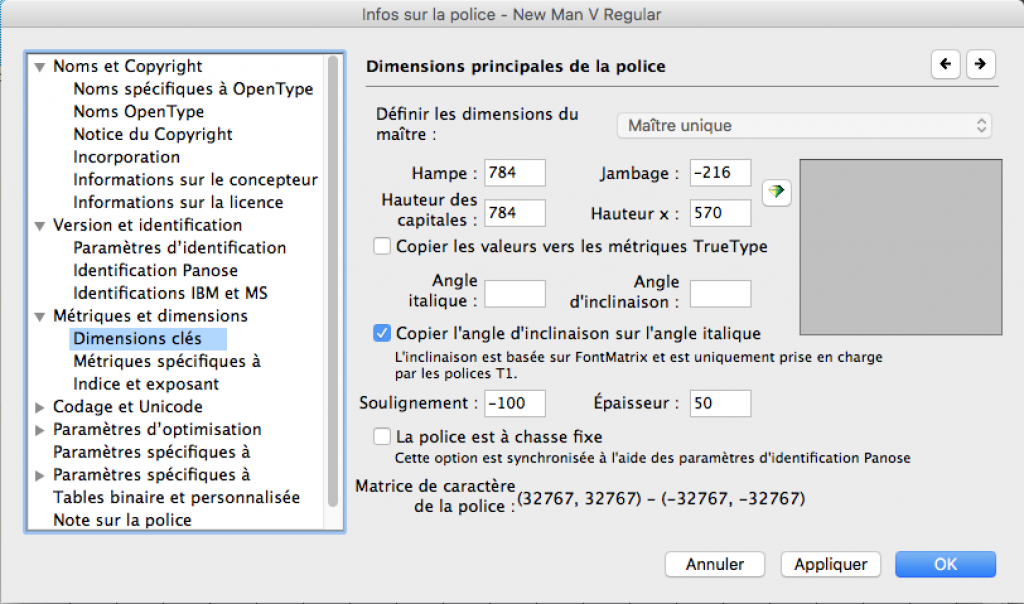
Task: Select Indice et exposant item
Action: click(x=146, y=384)
